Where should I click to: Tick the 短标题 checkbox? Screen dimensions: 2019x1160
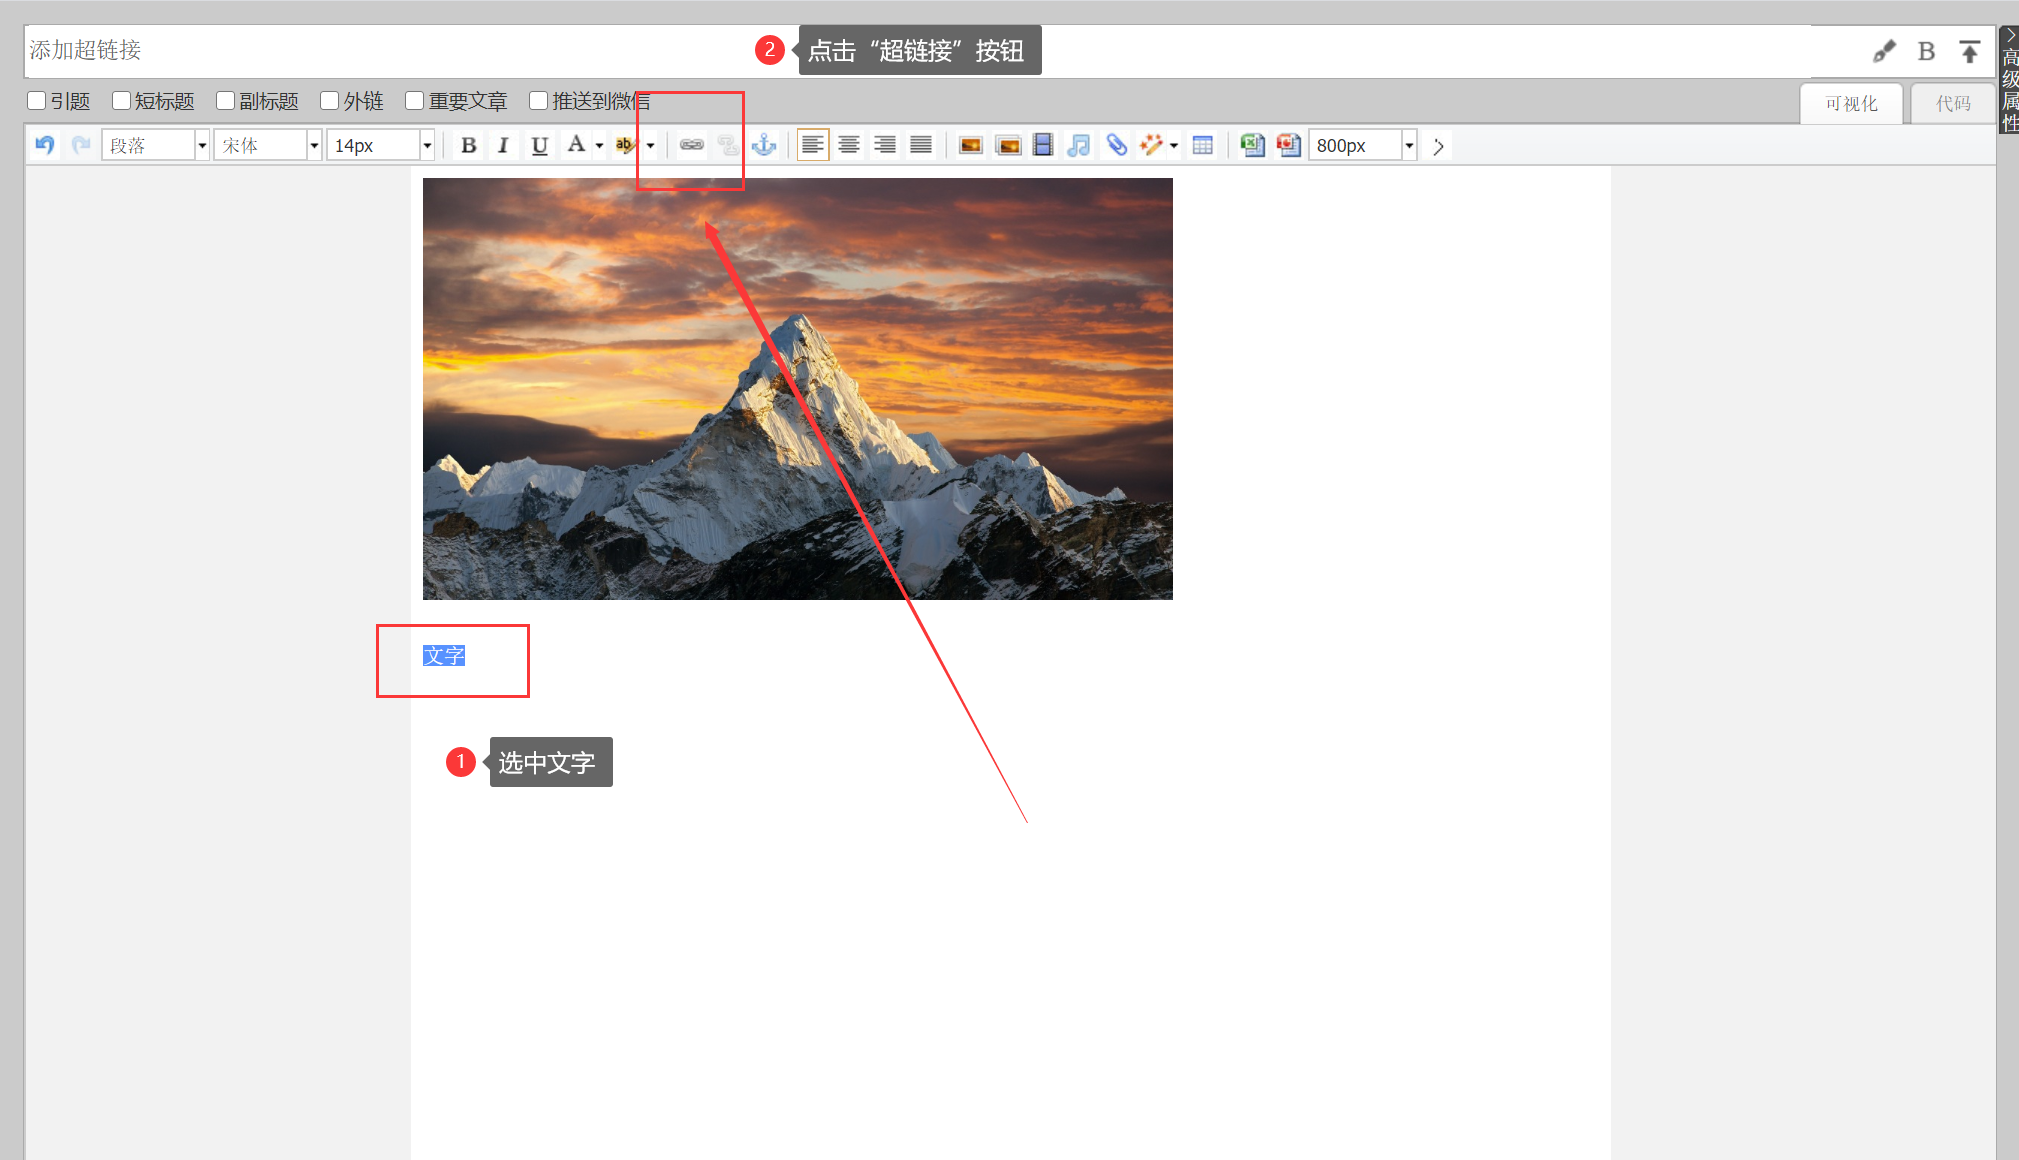tap(121, 100)
